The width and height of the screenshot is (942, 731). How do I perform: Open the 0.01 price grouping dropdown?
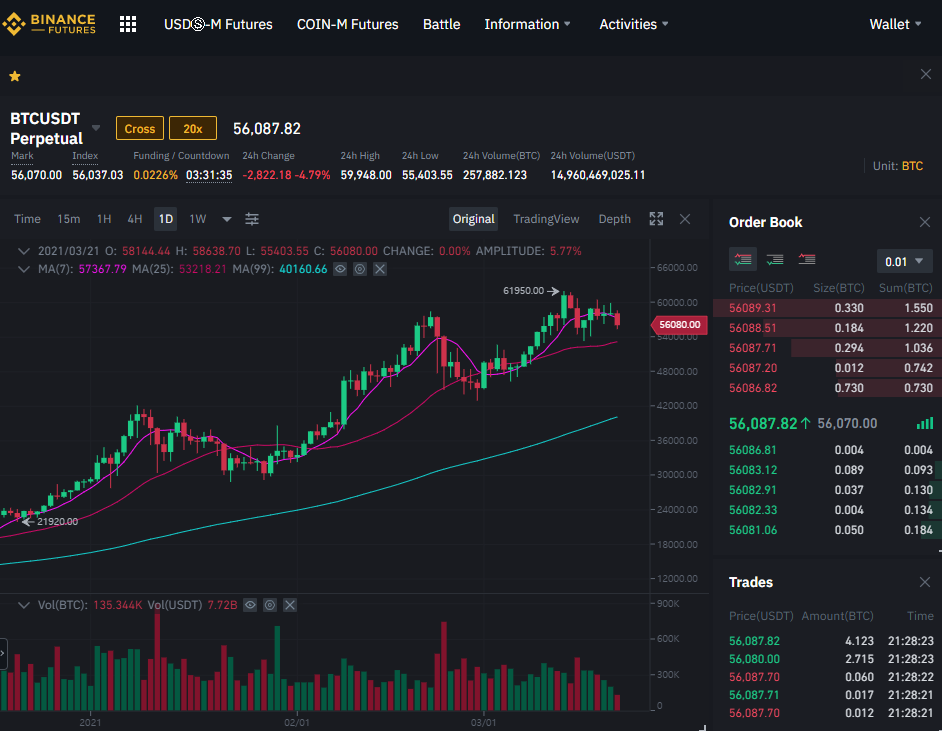[x=904, y=262]
